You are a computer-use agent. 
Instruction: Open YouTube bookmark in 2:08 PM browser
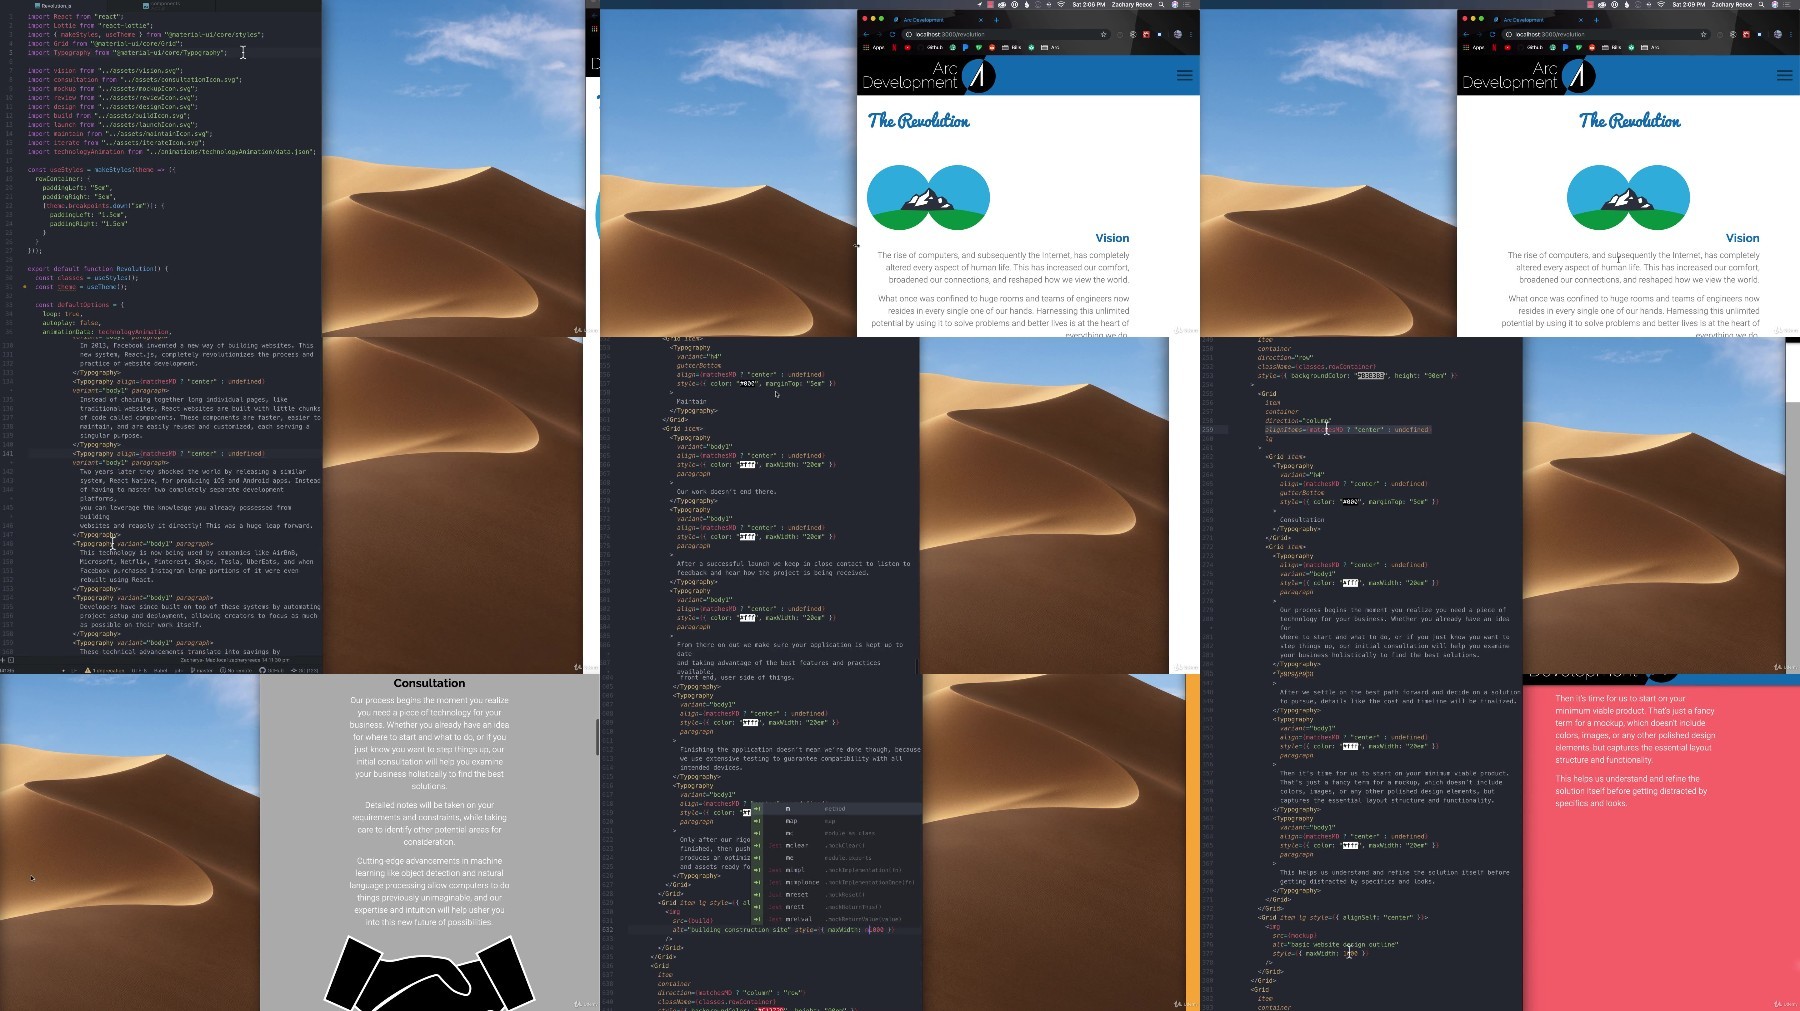click(x=908, y=47)
